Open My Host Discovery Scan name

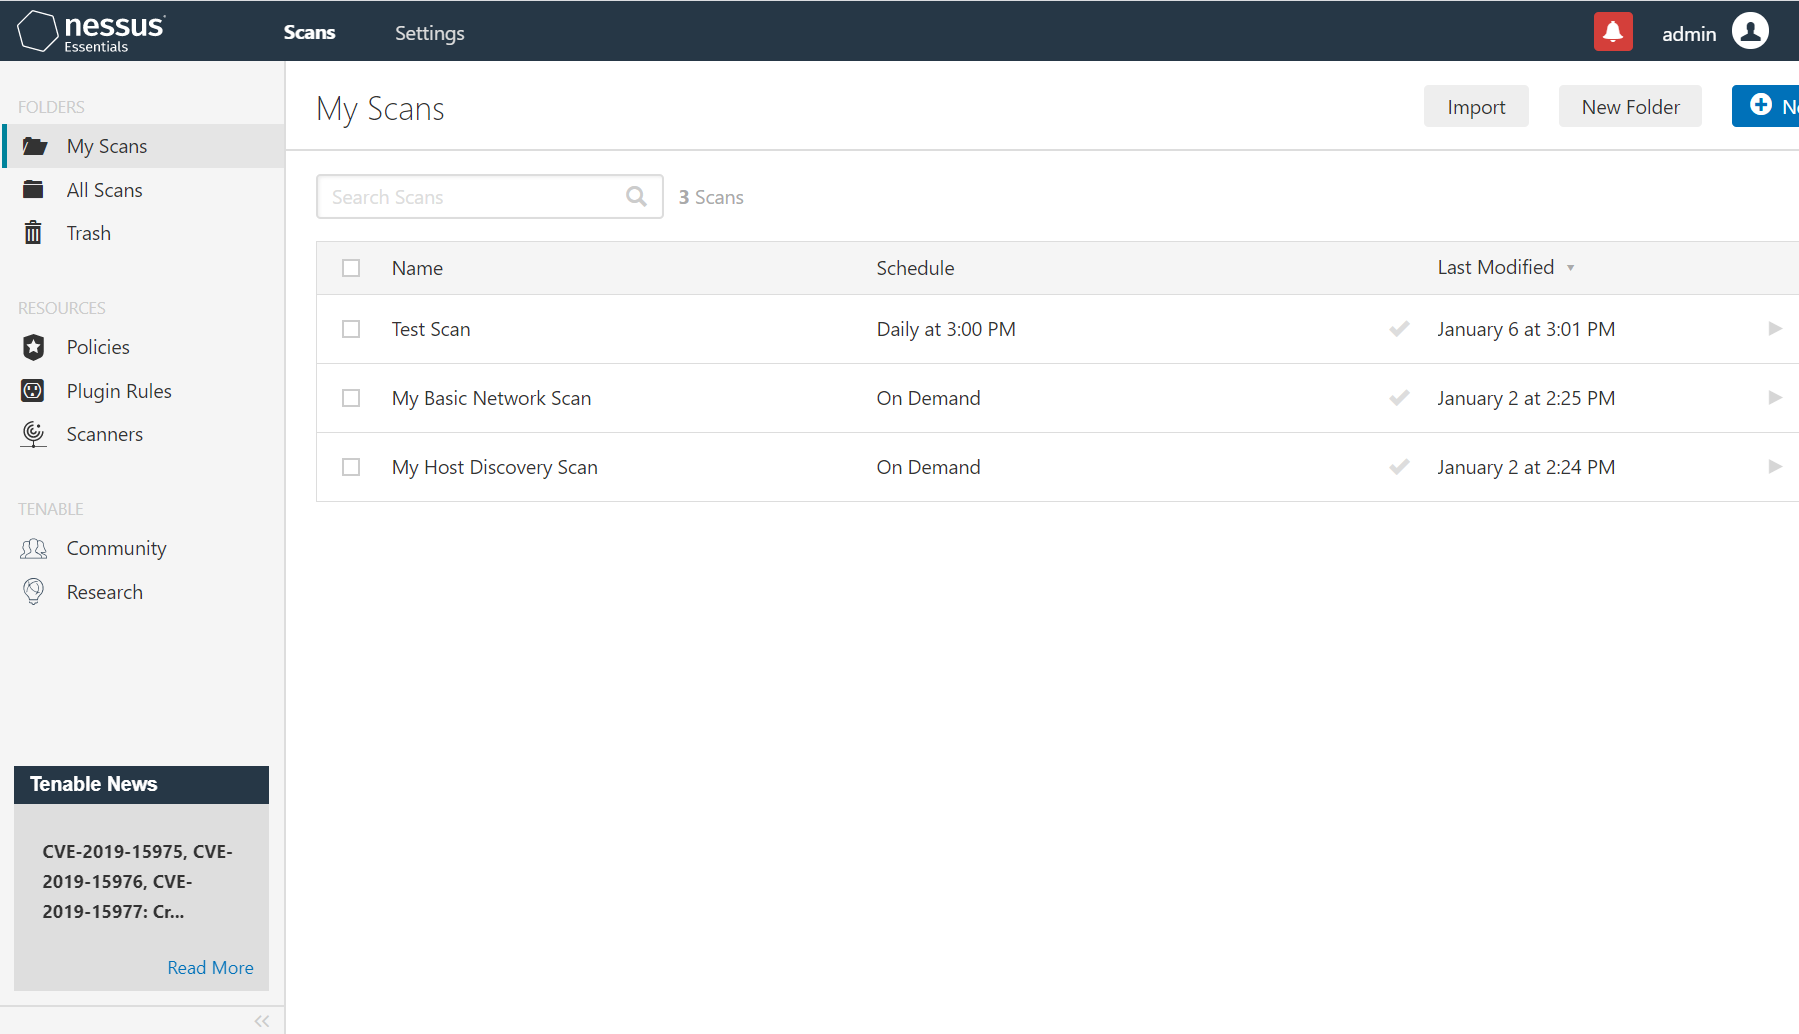[x=495, y=467]
